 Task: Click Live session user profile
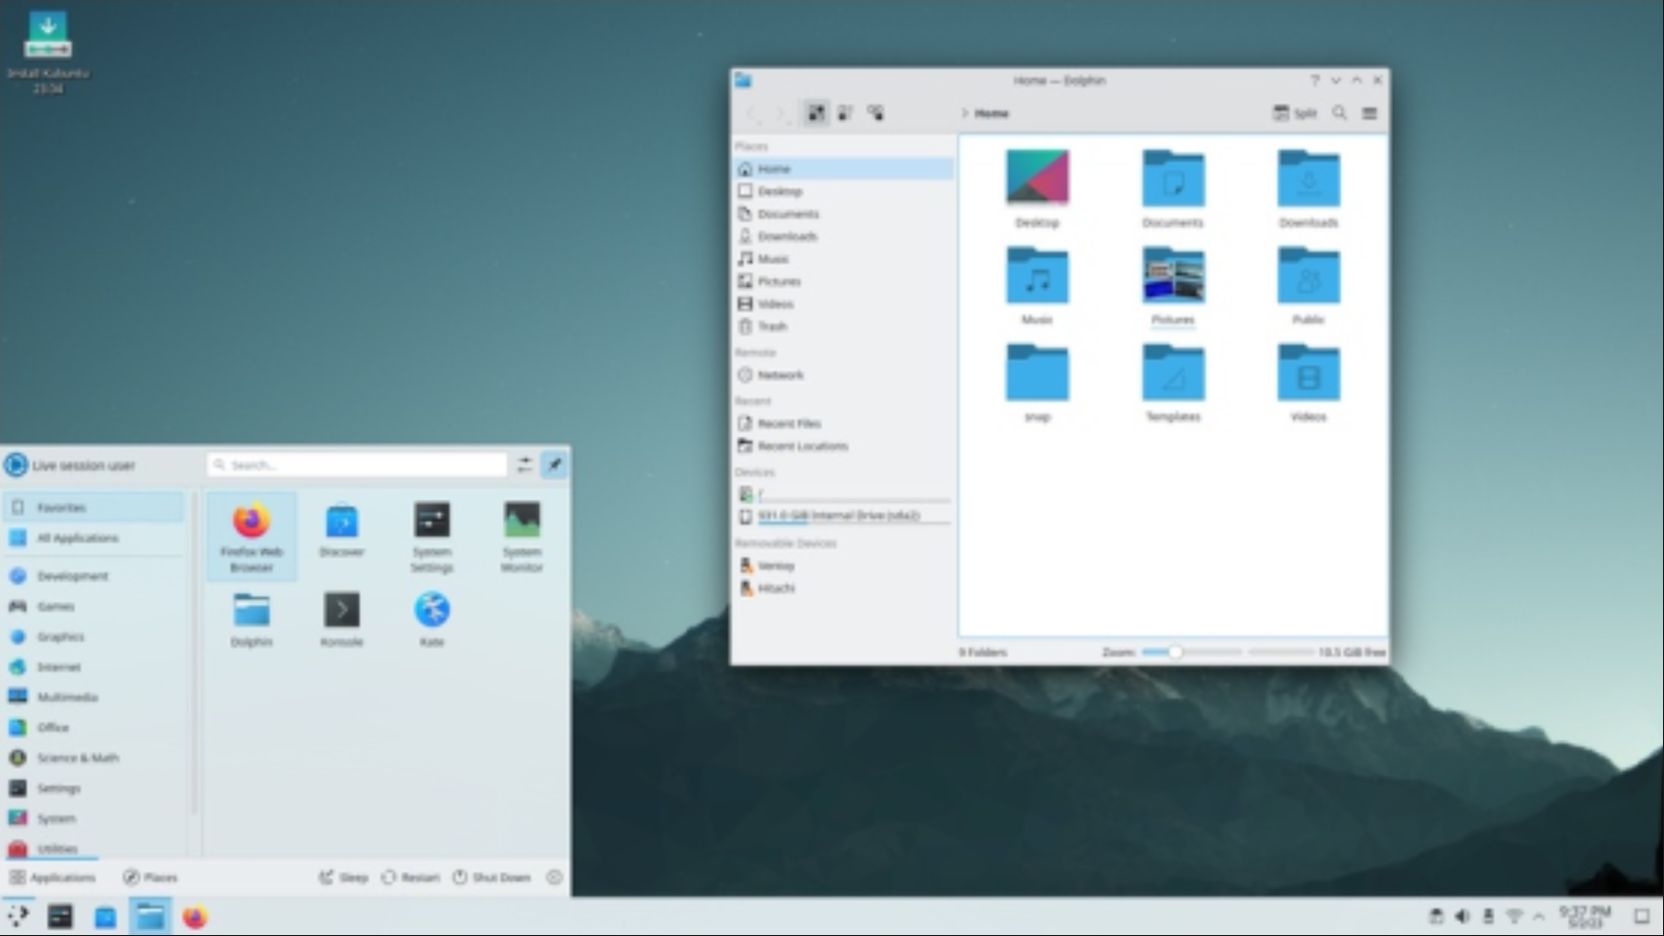pos(70,465)
